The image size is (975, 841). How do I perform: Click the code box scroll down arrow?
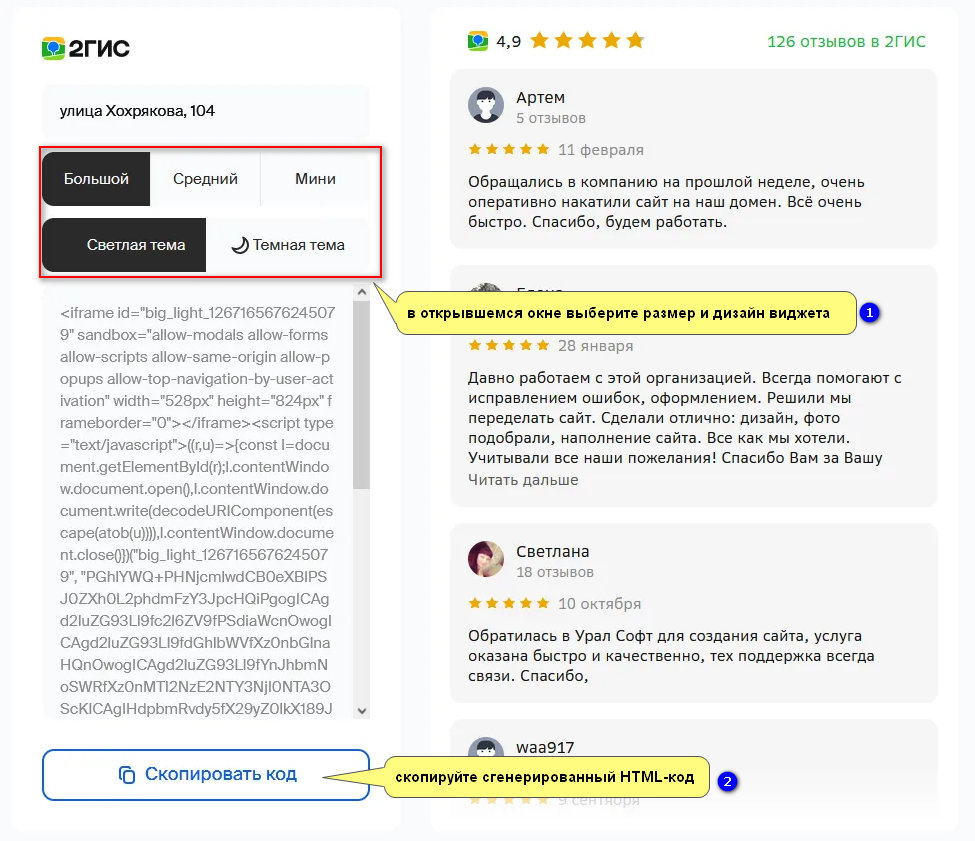pos(362,710)
